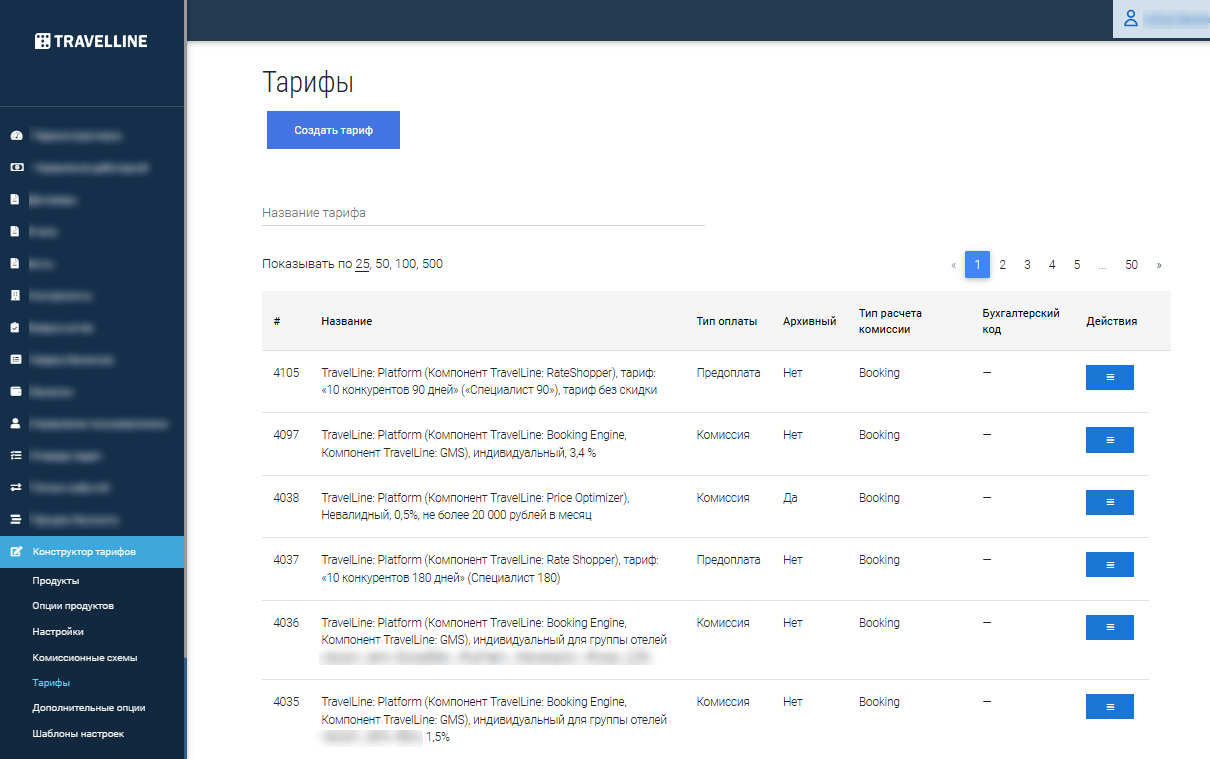Open the speedometer dashboard icon in sidebar
The width and height of the screenshot is (1210, 759).
point(15,135)
